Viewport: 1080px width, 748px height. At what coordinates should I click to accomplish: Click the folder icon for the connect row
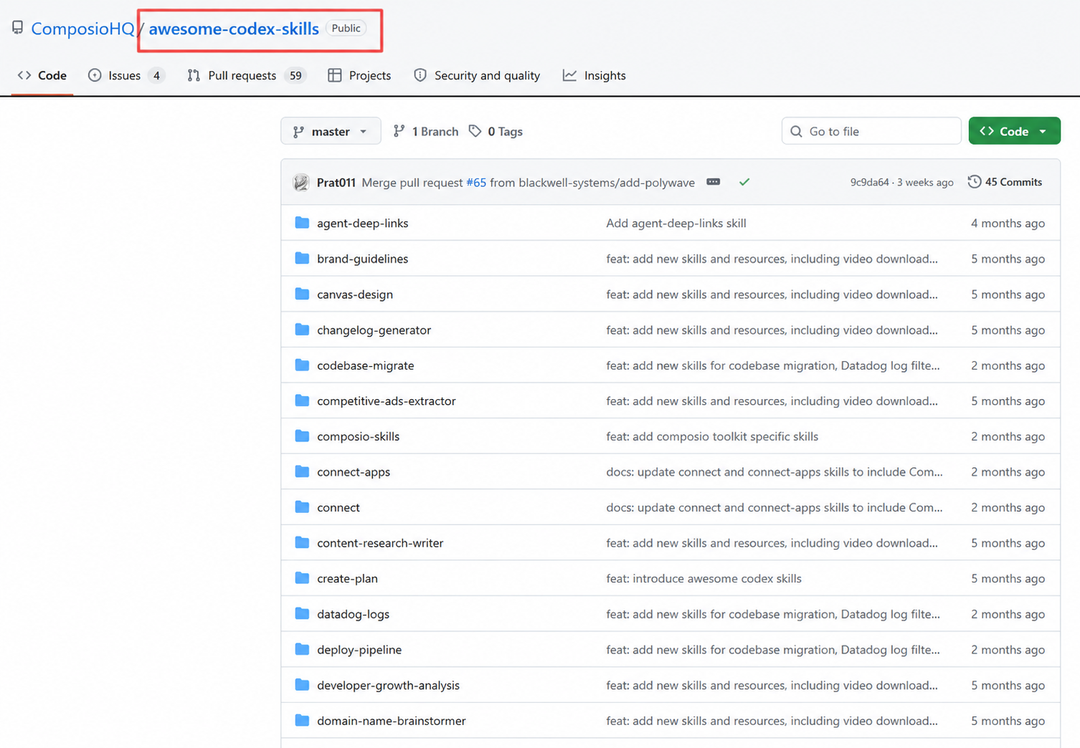click(302, 507)
